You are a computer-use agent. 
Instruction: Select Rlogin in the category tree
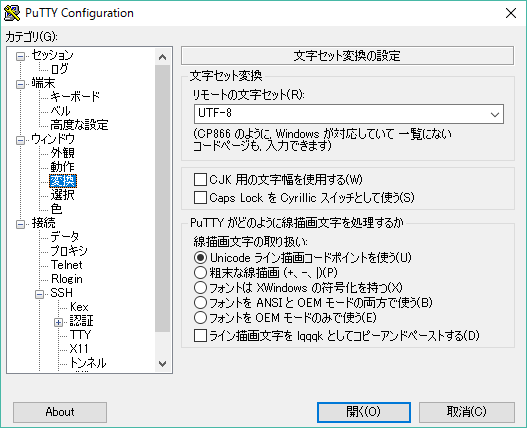tap(67, 279)
